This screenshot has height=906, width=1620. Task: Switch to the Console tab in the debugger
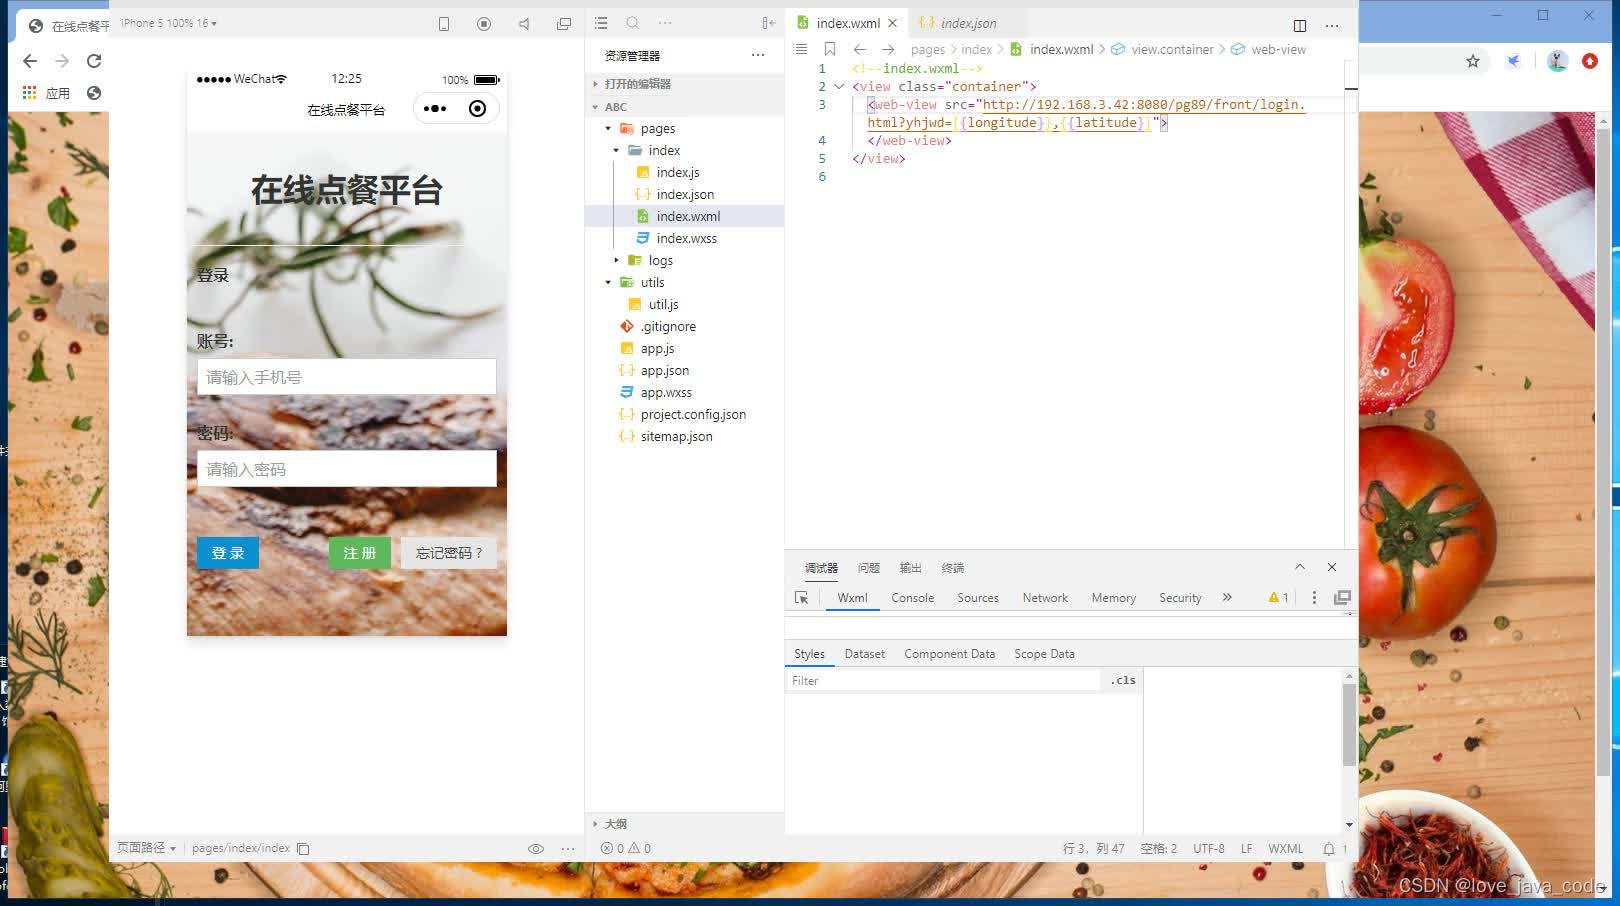[911, 597]
